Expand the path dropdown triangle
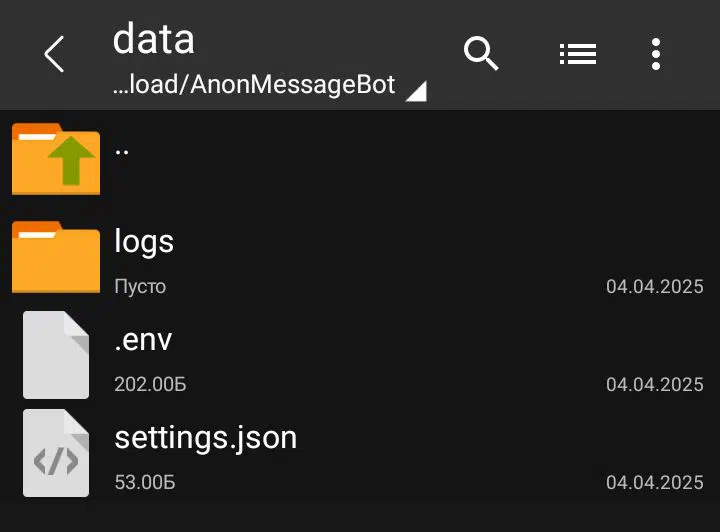Screen dimensions: 720x532 coord(417,91)
